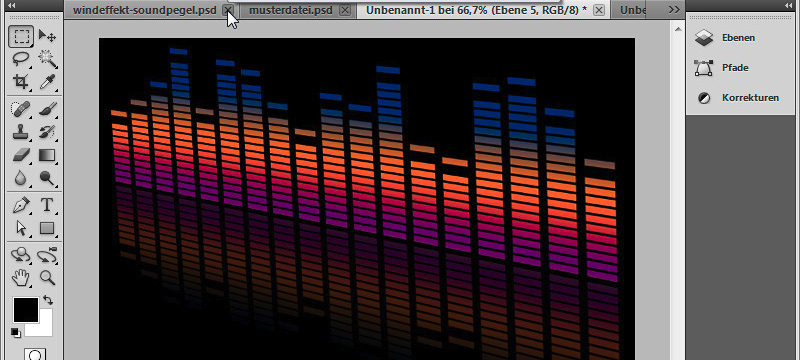Select the Eraser tool
This screenshot has height=360, width=800.
21,155
